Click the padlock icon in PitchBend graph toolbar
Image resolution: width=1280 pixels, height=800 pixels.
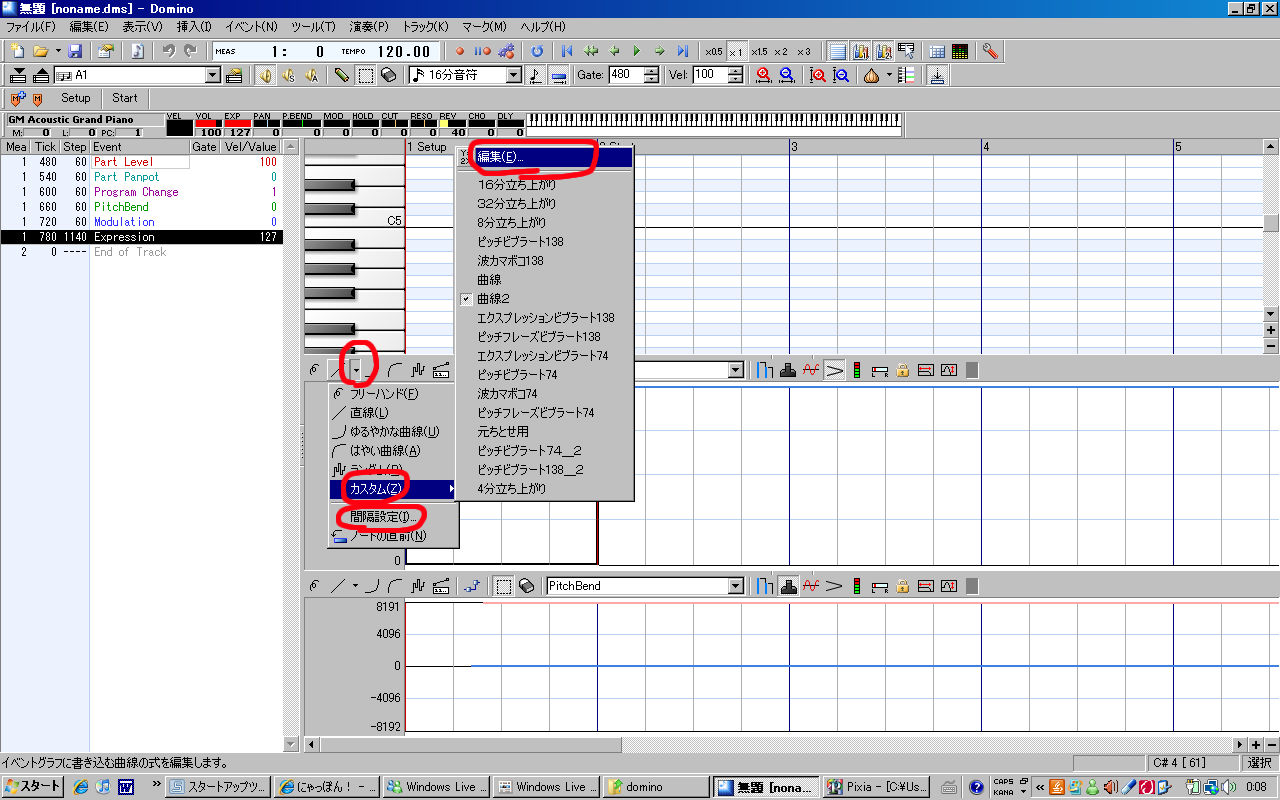902,586
